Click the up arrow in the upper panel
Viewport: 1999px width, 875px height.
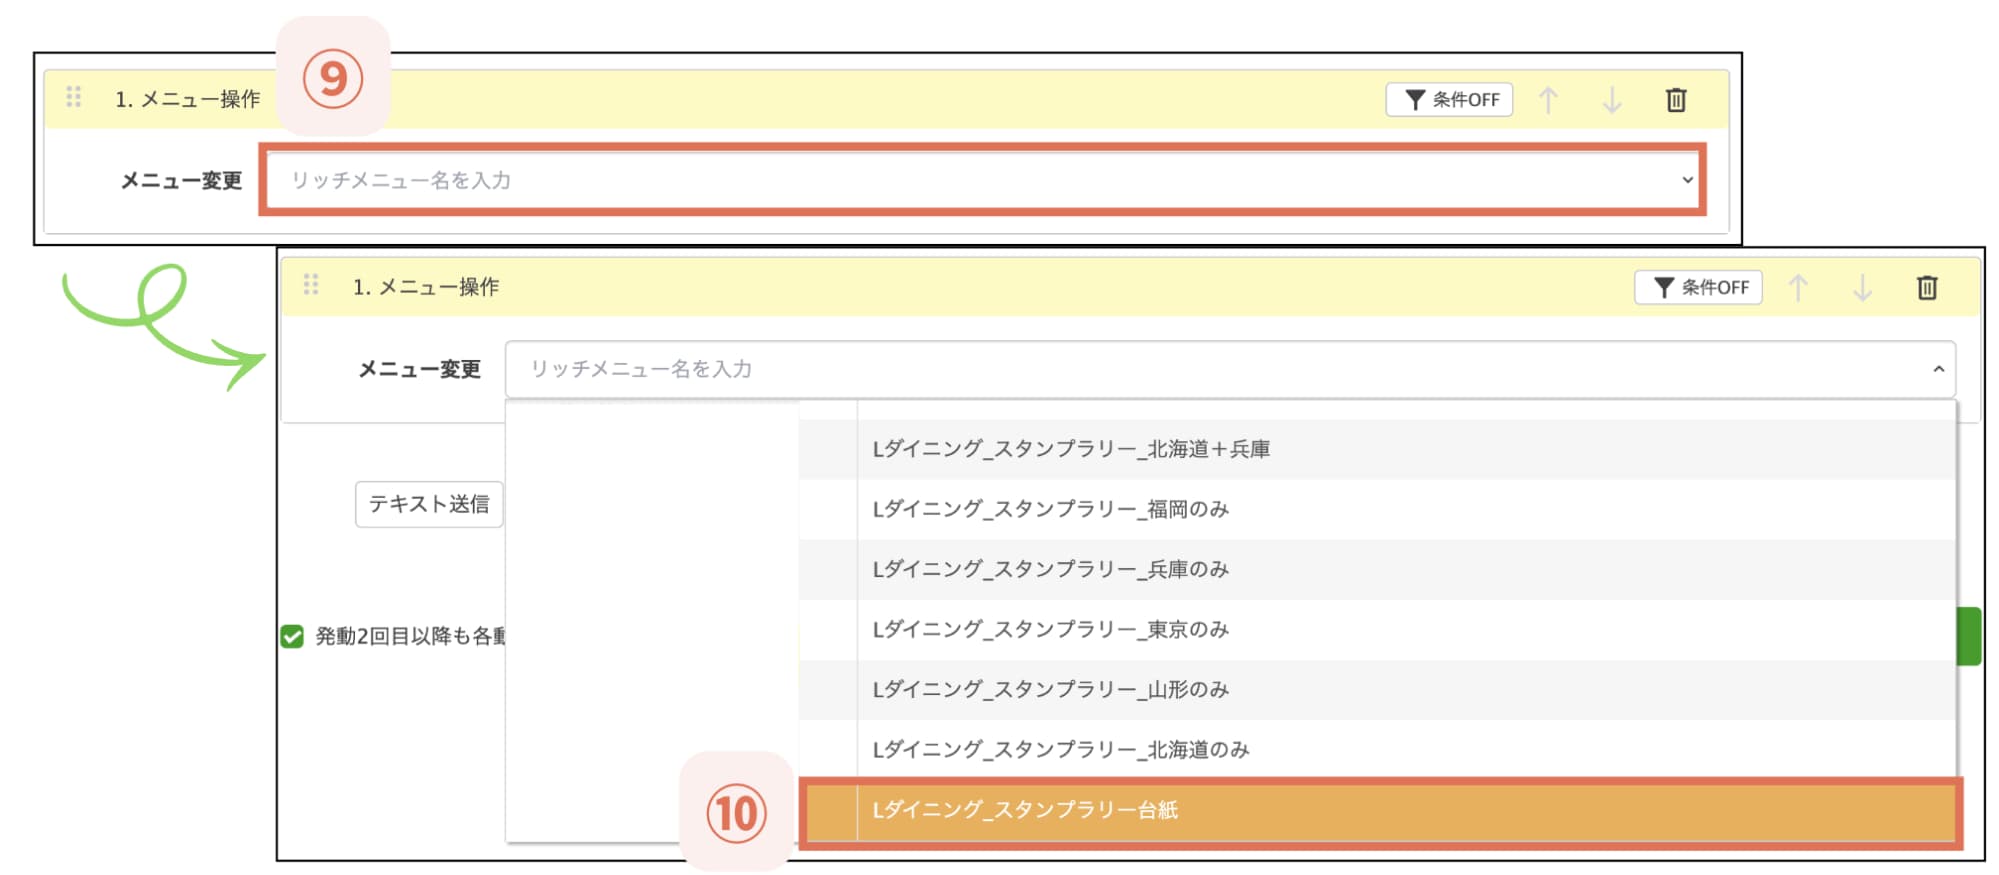(x=1548, y=100)
